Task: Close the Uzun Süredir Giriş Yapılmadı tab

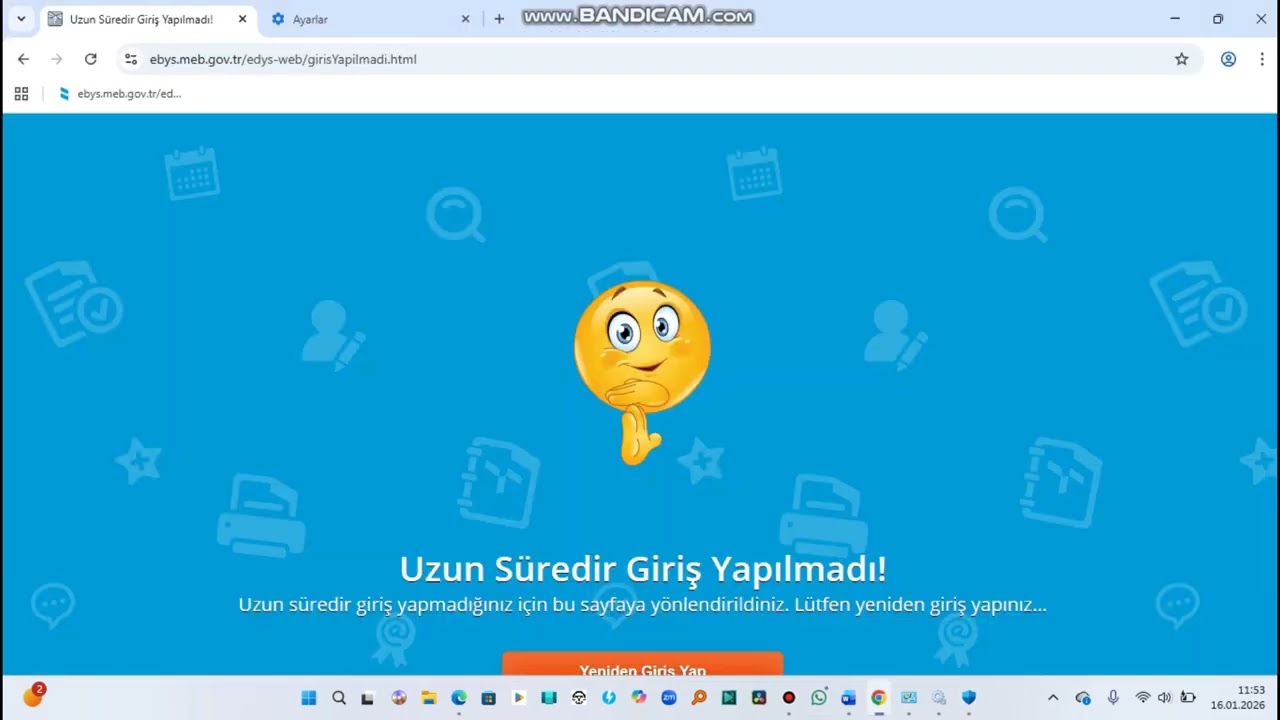Action: coord(242,19)
